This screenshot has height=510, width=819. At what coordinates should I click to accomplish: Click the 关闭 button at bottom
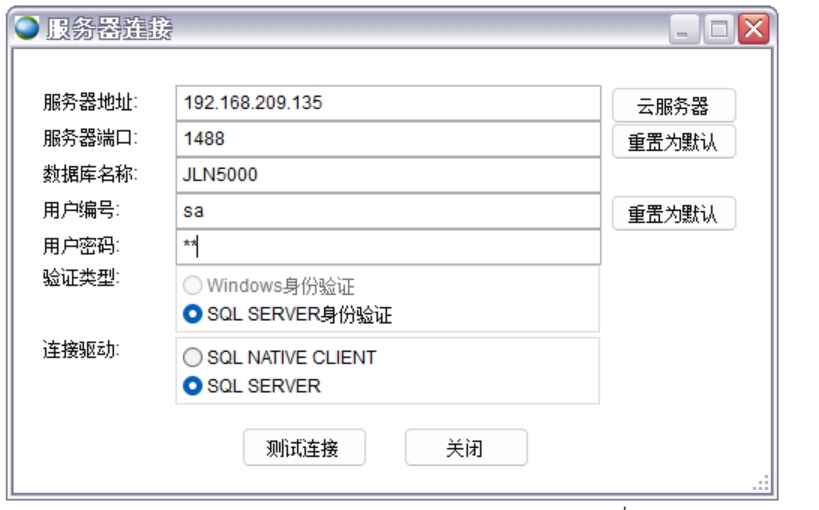point(465,448)
